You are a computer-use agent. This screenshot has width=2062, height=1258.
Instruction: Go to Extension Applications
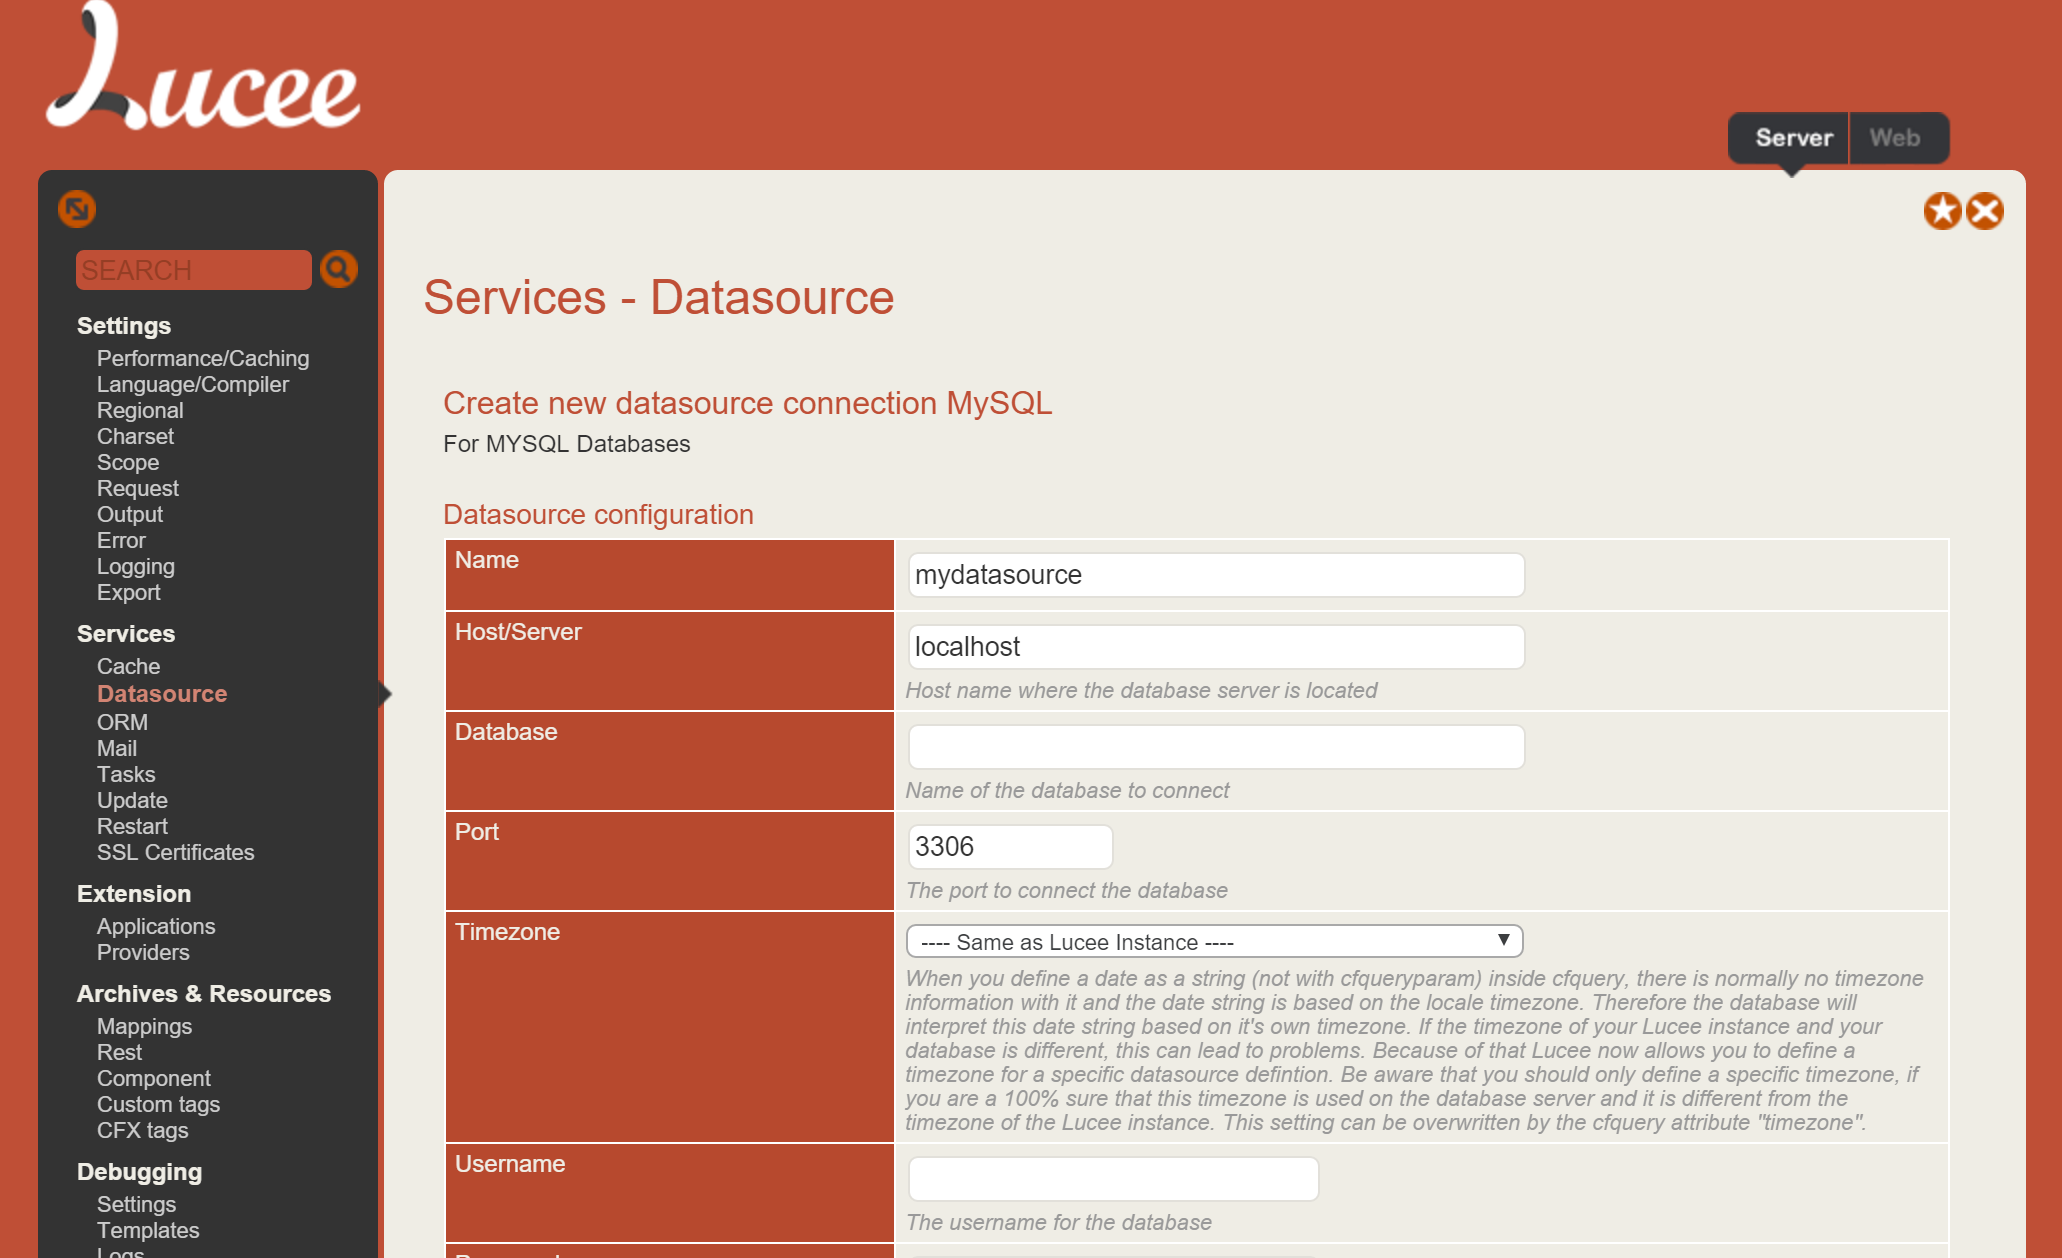coord(156,926)
